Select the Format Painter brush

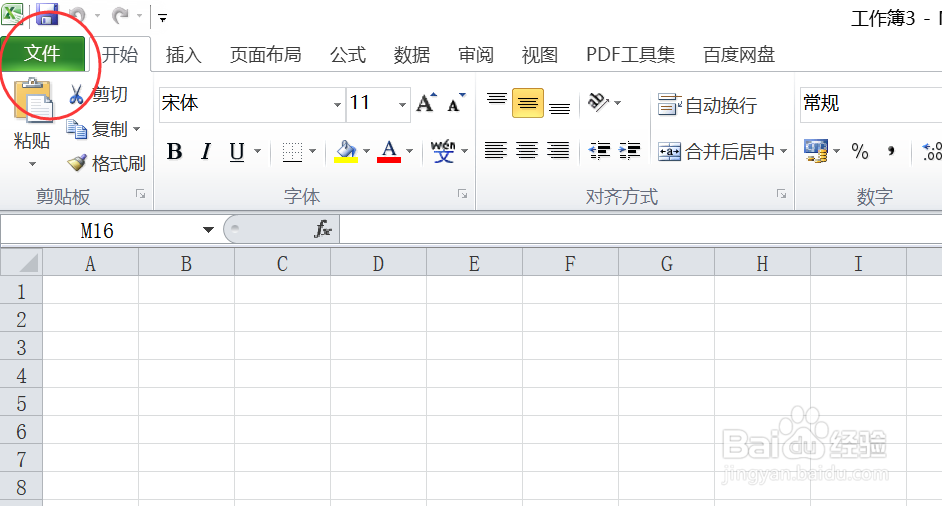point(77,163)
